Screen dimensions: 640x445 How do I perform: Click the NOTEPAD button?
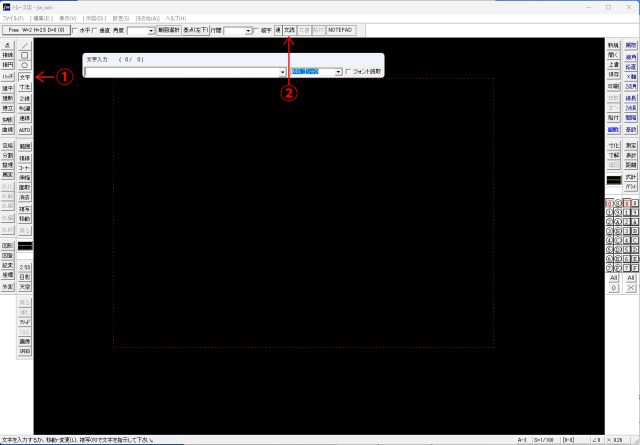pos(340,31)
